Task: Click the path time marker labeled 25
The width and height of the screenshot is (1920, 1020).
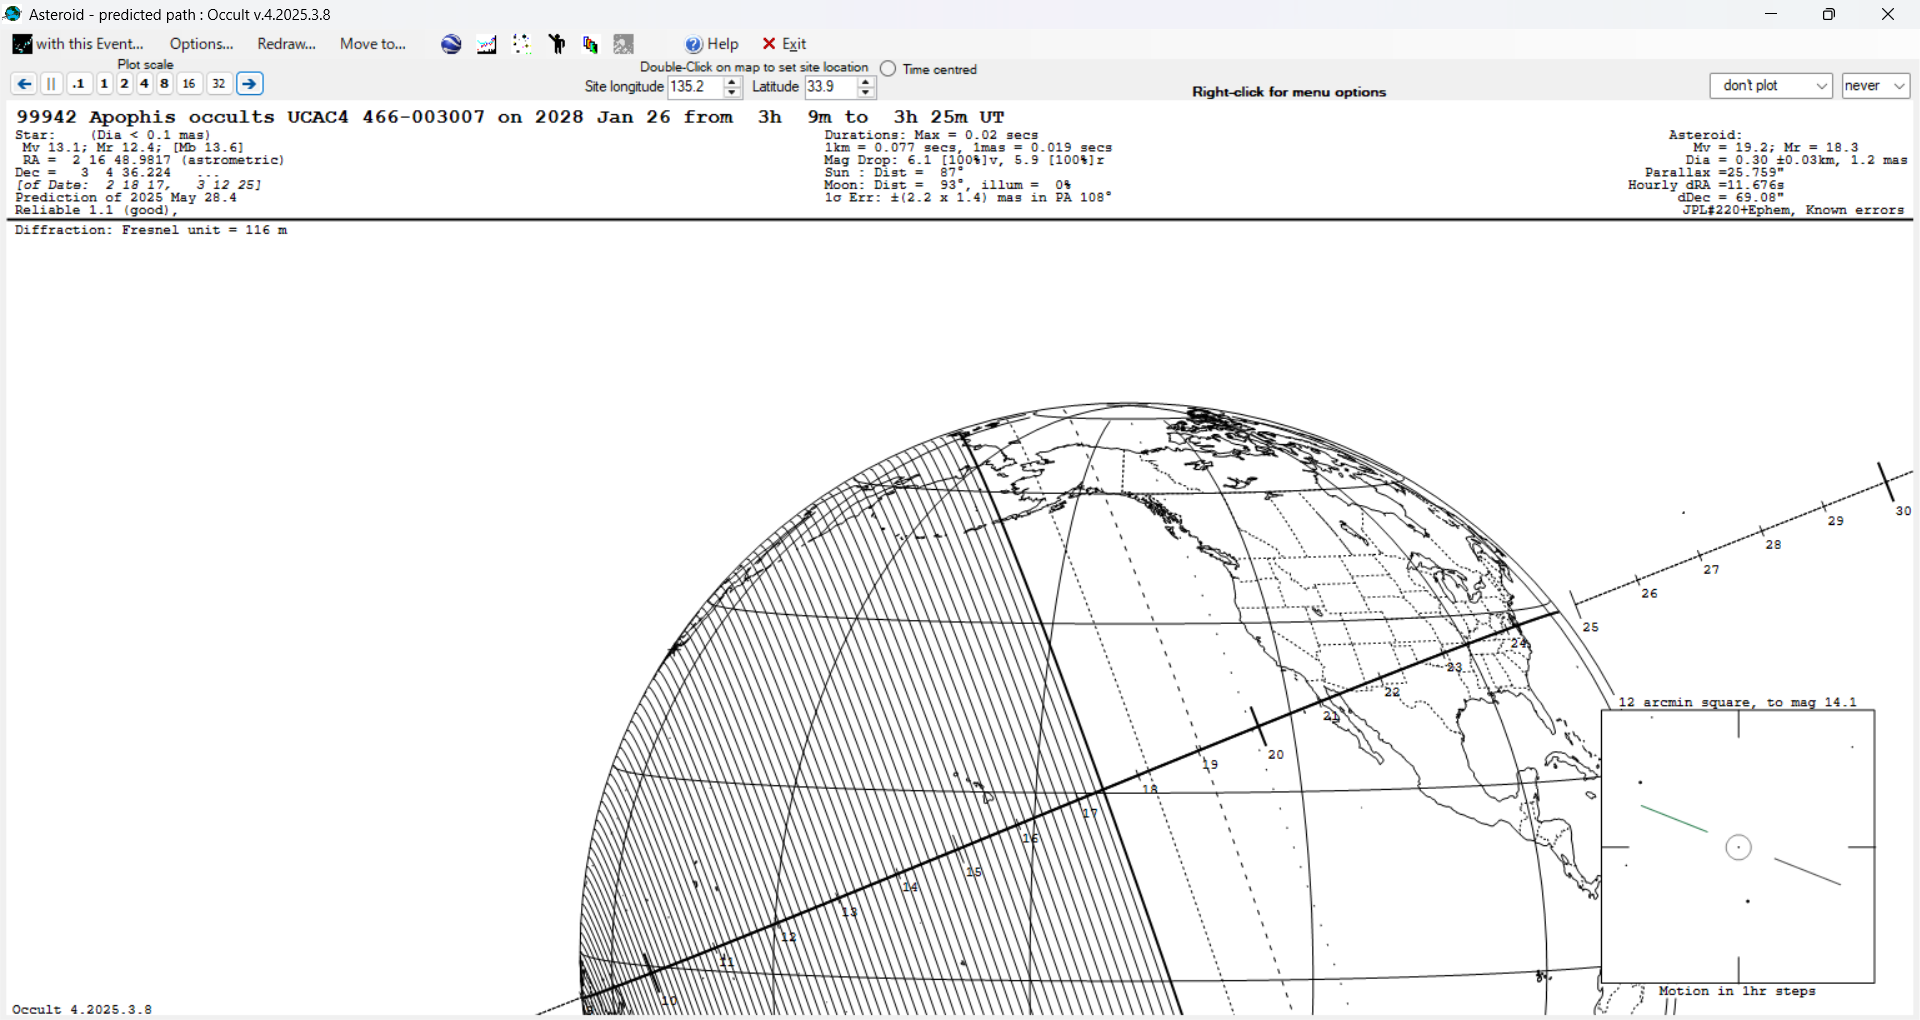Action: point(1591,627)
